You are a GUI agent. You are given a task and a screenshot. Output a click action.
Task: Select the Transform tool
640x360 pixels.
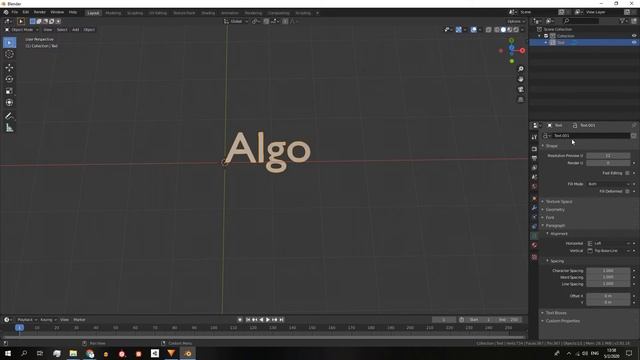(x=9, y=102)
